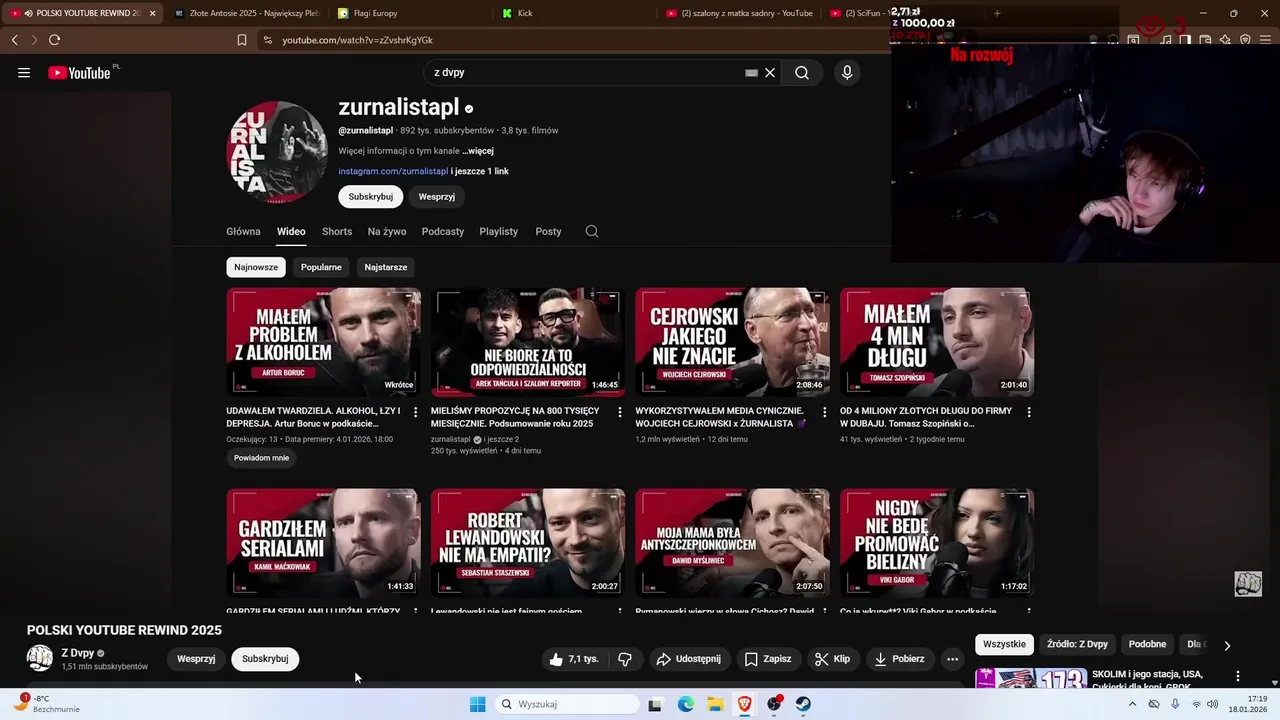Open the instagram.com/zurnalistapl link
The width and height of the screenshot is (1280, 720).
(393, 171)
